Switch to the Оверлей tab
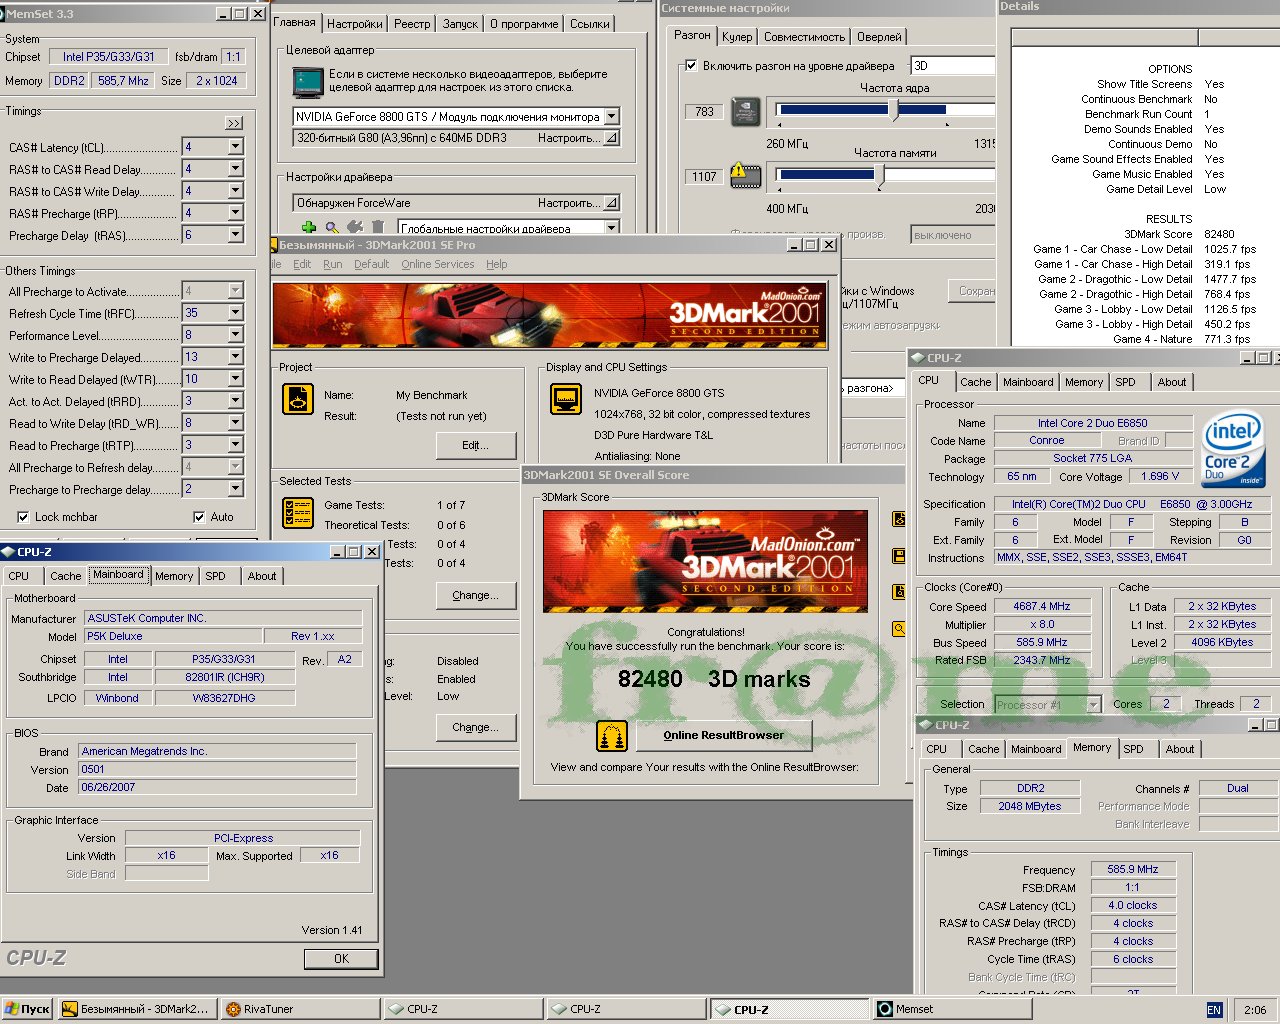 [879, 37]
